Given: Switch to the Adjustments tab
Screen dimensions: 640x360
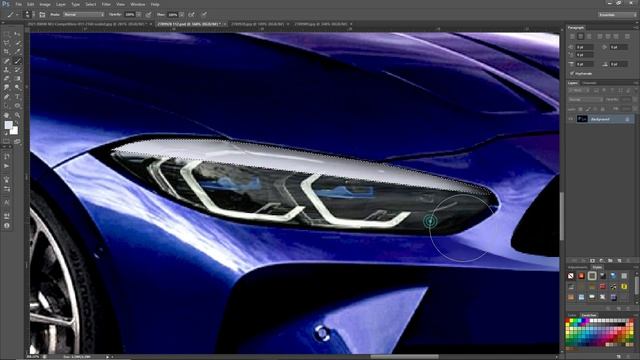Looking at the screenshot, I should (x=578, y=267).
